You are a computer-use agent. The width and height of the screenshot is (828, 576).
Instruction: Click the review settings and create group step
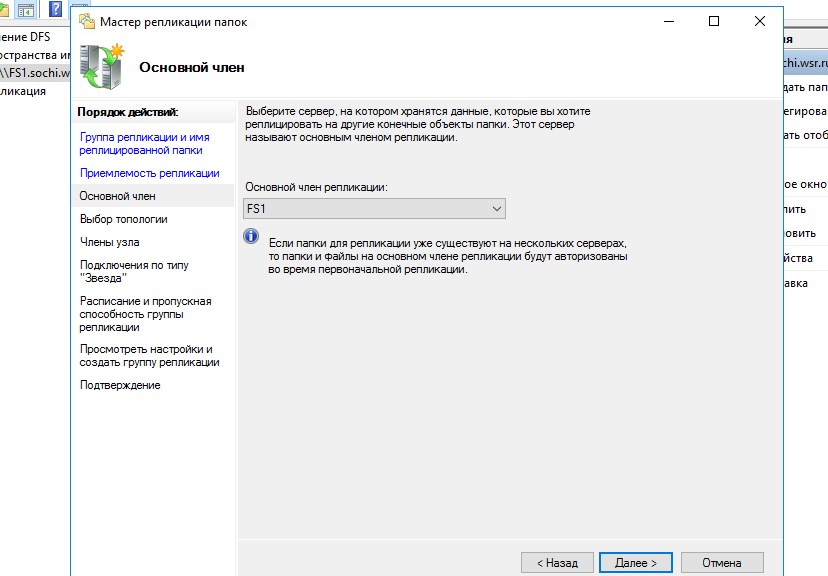point(149,356)
